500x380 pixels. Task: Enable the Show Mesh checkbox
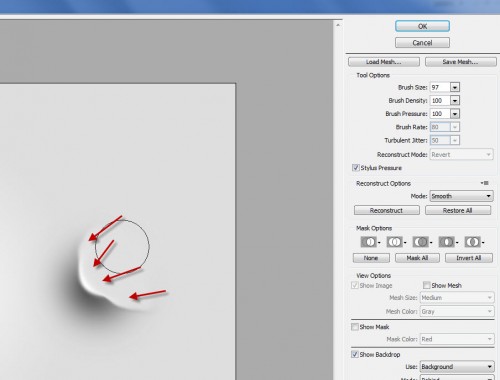(426, 285)
